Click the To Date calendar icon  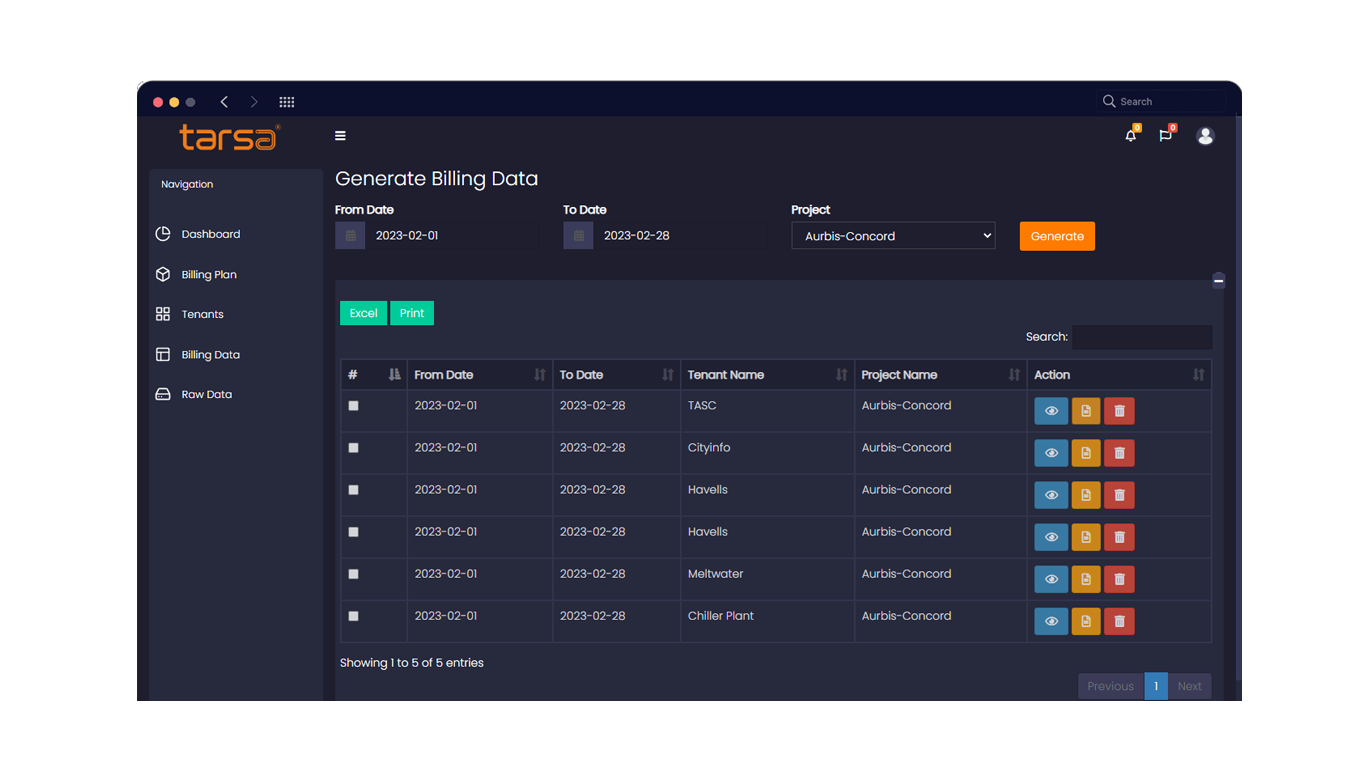coord(578,236)
